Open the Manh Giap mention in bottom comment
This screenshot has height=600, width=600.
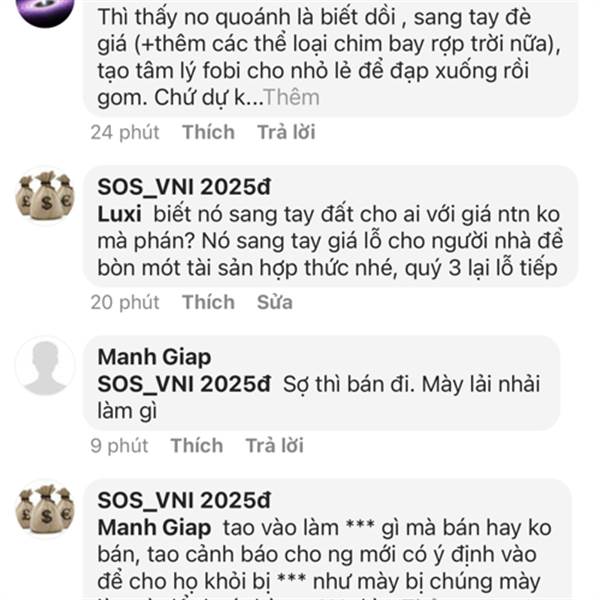click(x=154, y=528)
